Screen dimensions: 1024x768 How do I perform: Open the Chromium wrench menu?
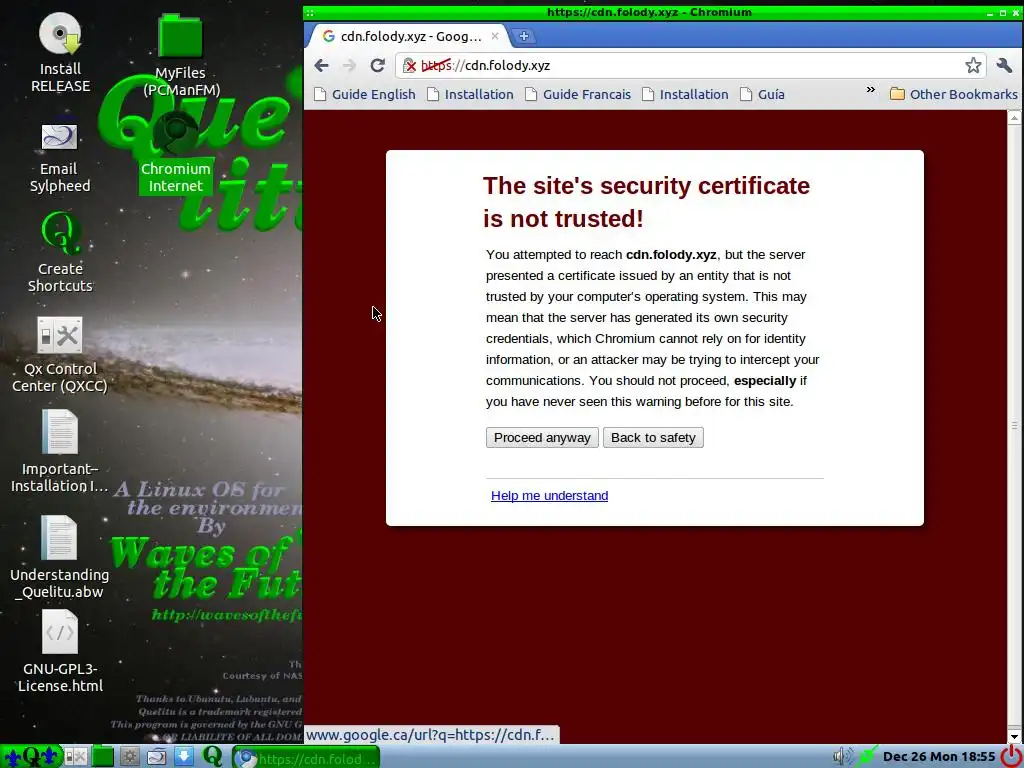click(x=1004, y=65)
